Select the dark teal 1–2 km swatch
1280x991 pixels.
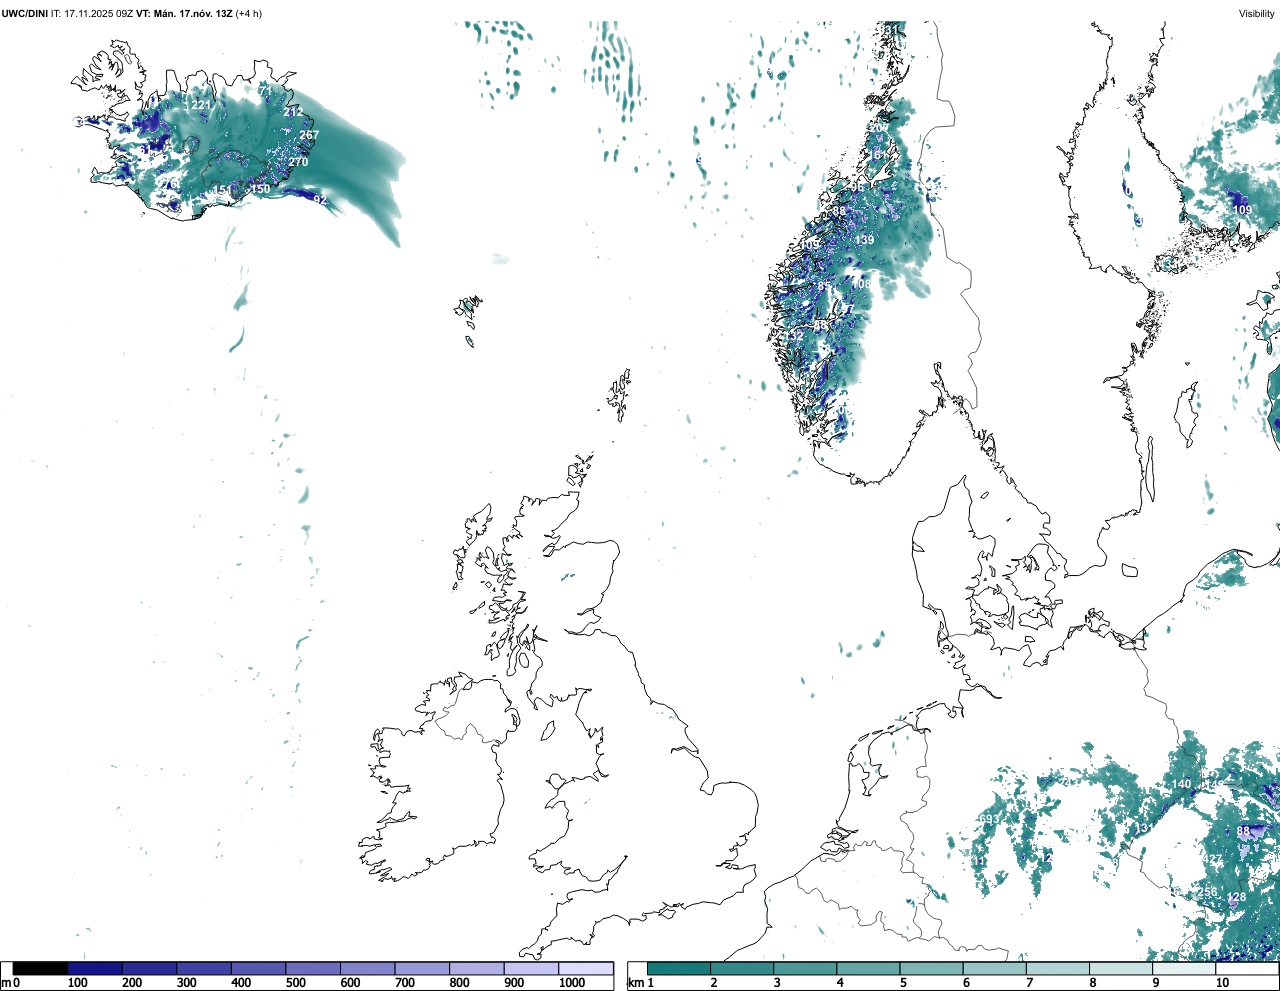coord(678,968)
